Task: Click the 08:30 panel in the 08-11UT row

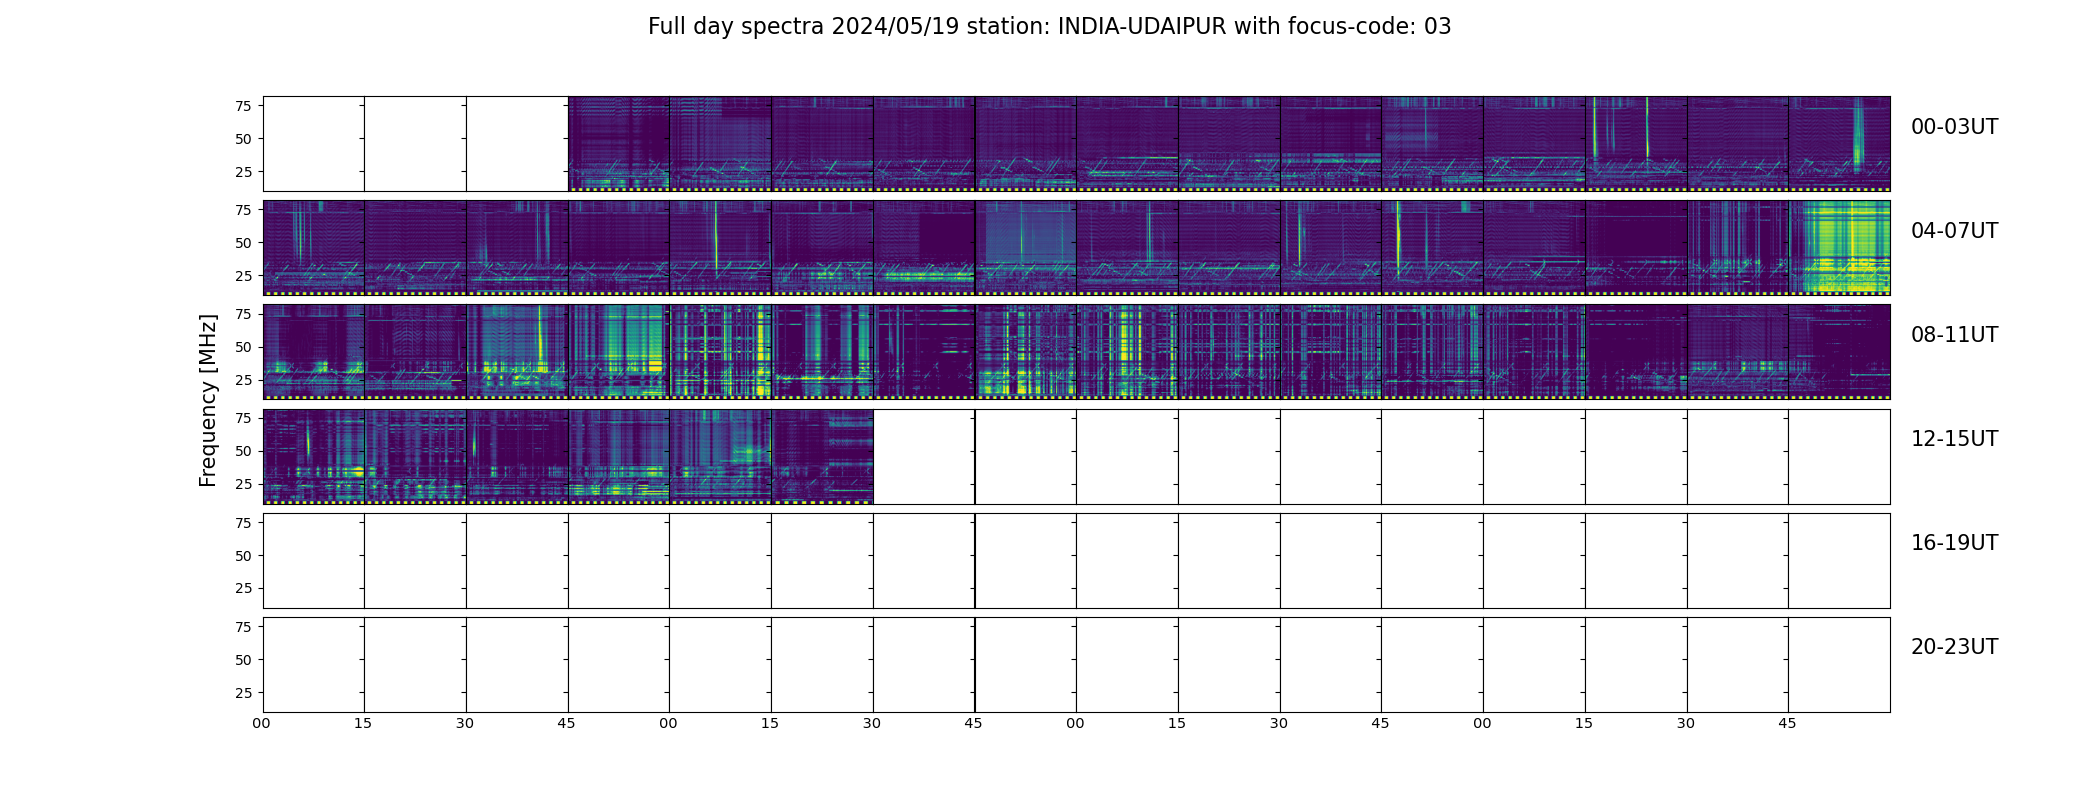Action: pos(517,352)
